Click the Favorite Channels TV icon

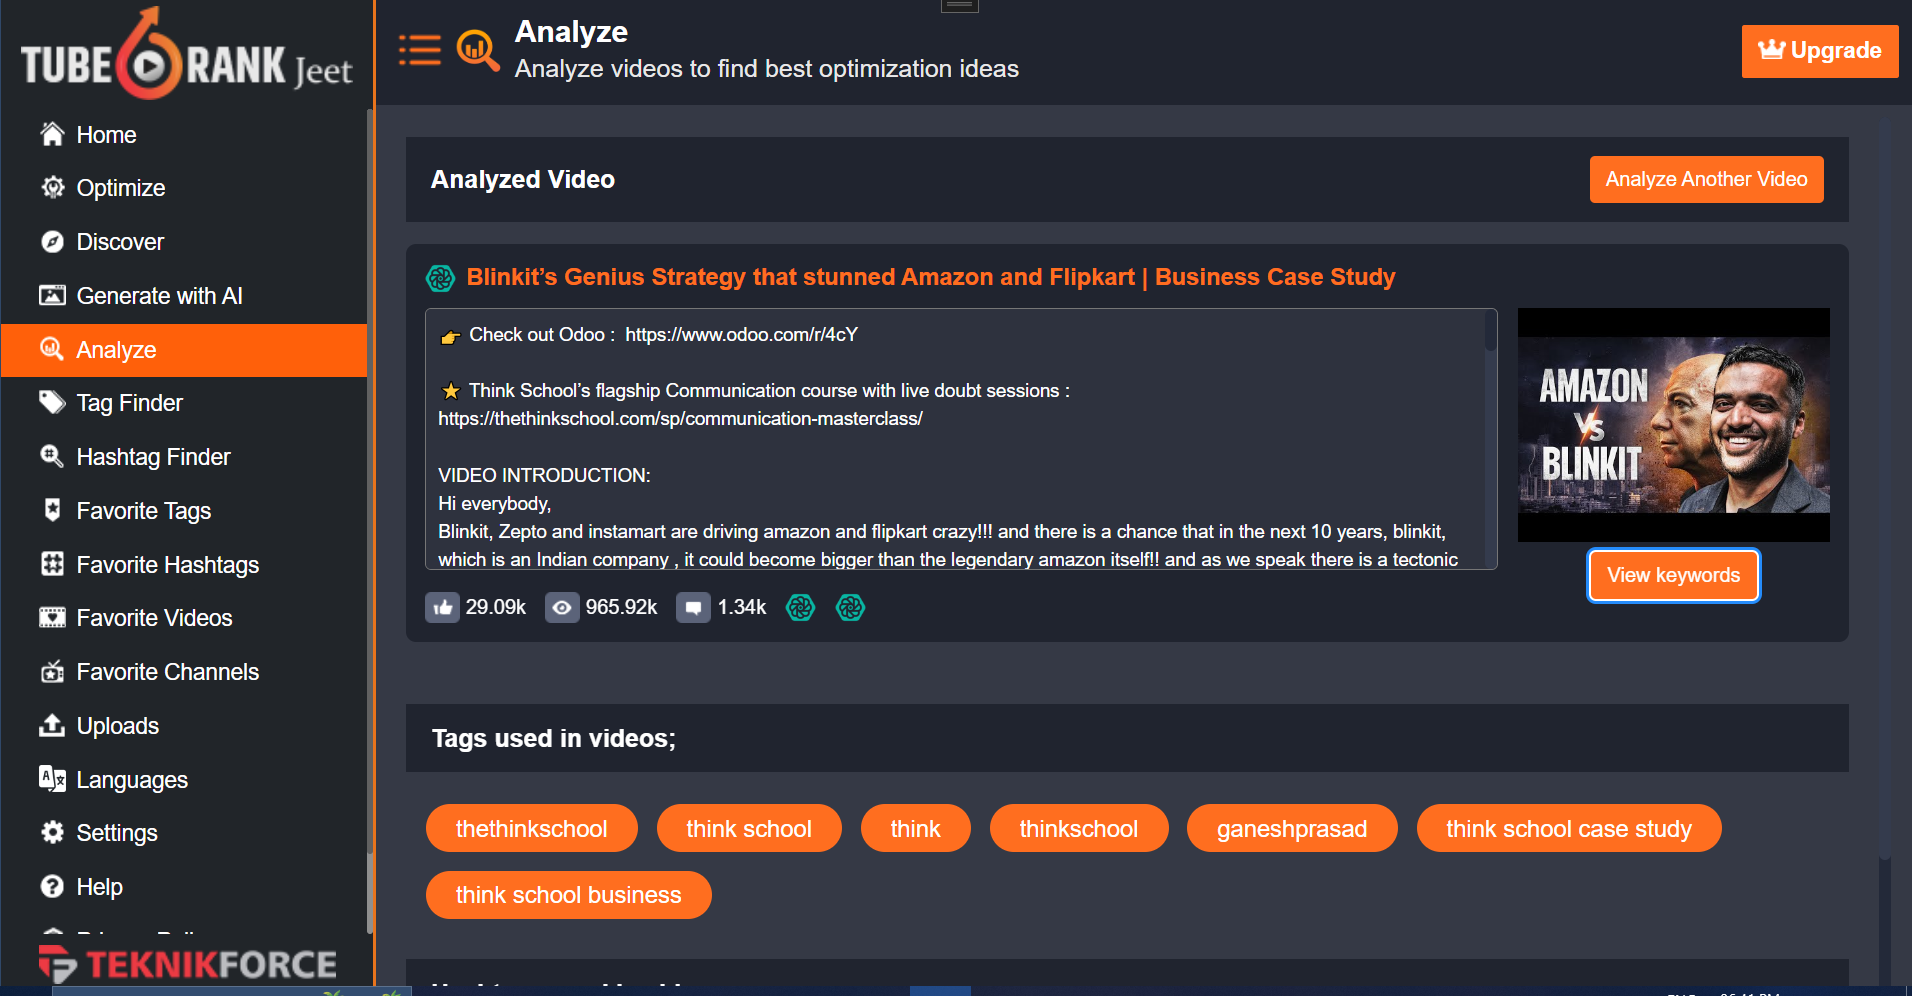(52, 671)
